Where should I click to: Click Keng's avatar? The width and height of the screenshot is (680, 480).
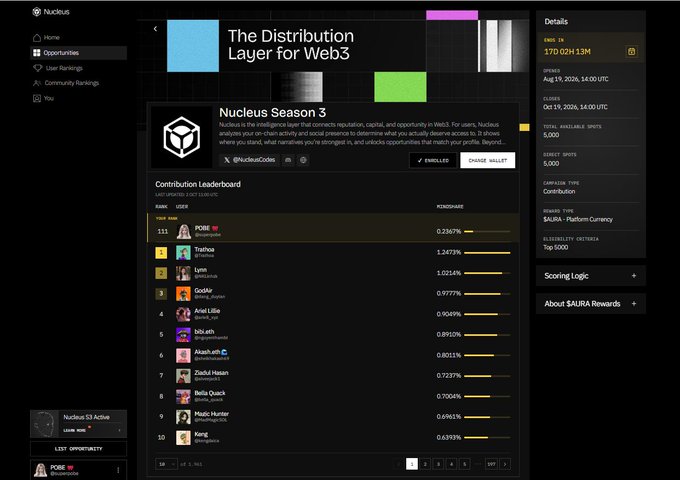(183, 438)
